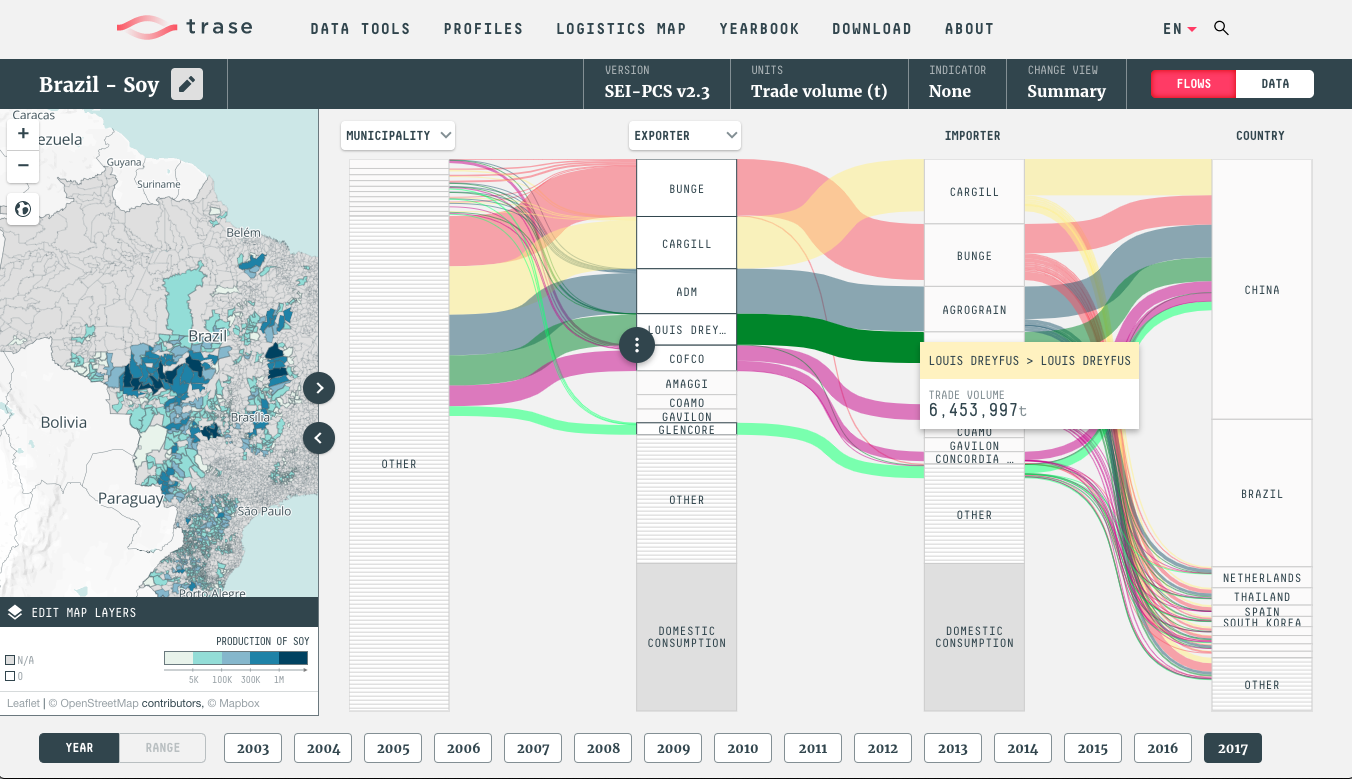Select year 2003
Image resolution: width=1352 pixels, height=779 pixels.
pos(253,748)
